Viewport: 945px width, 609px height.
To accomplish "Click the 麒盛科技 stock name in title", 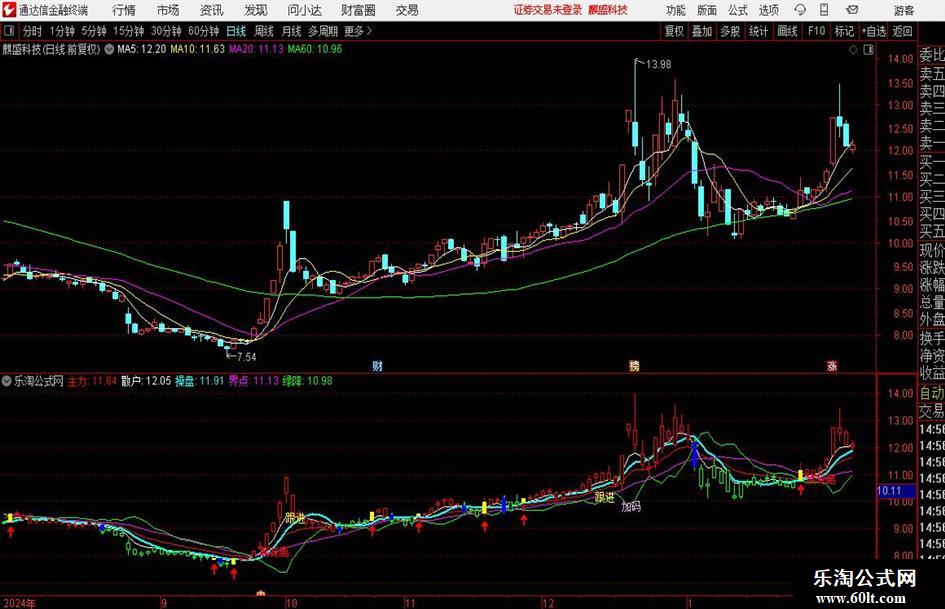I will 608,10.
